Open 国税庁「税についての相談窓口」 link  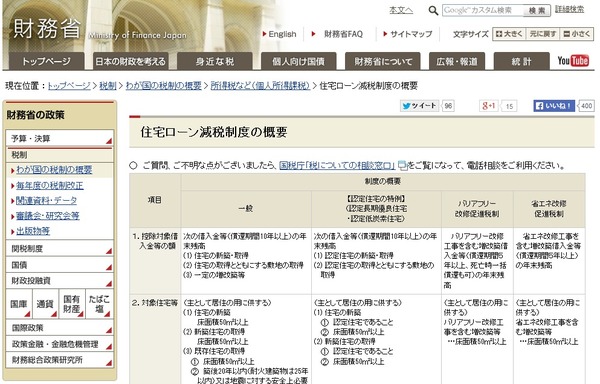point(337,165)
